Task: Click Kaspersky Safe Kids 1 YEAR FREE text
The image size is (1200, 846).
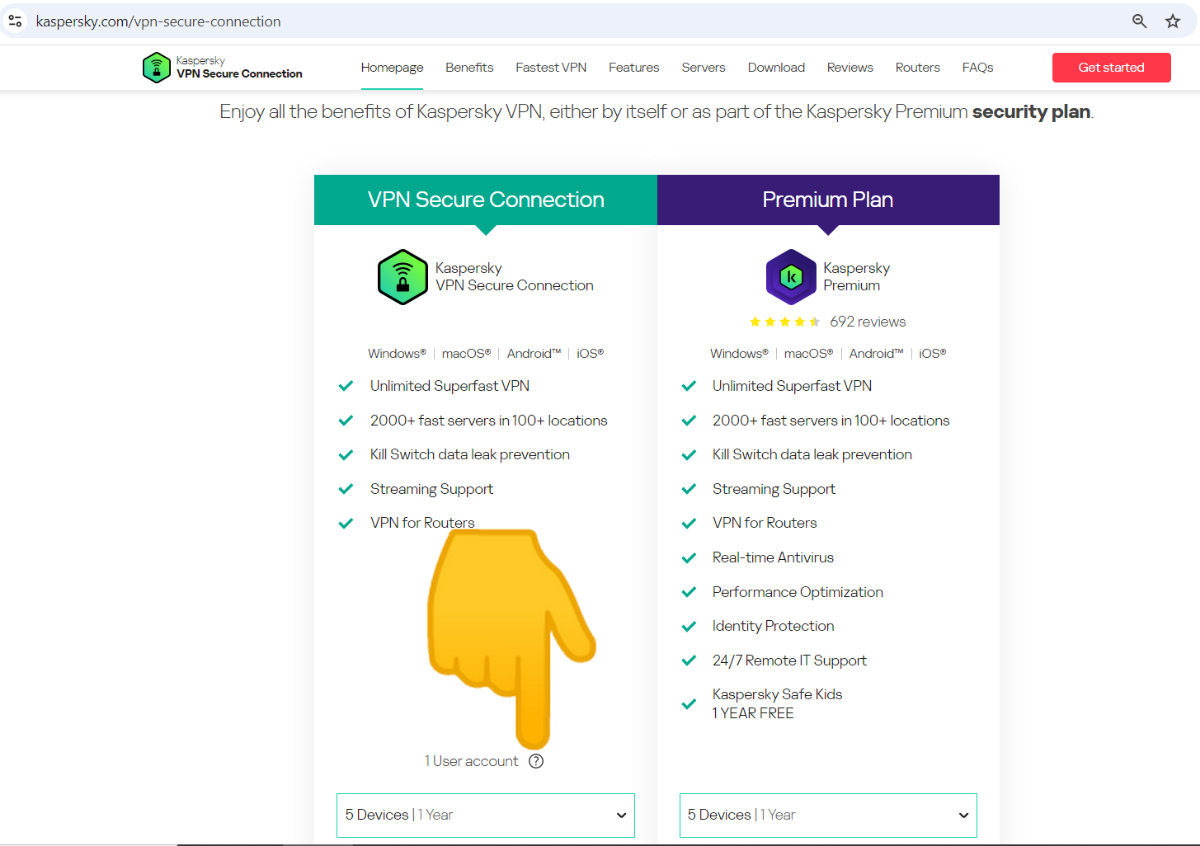Action: point(777,704)
